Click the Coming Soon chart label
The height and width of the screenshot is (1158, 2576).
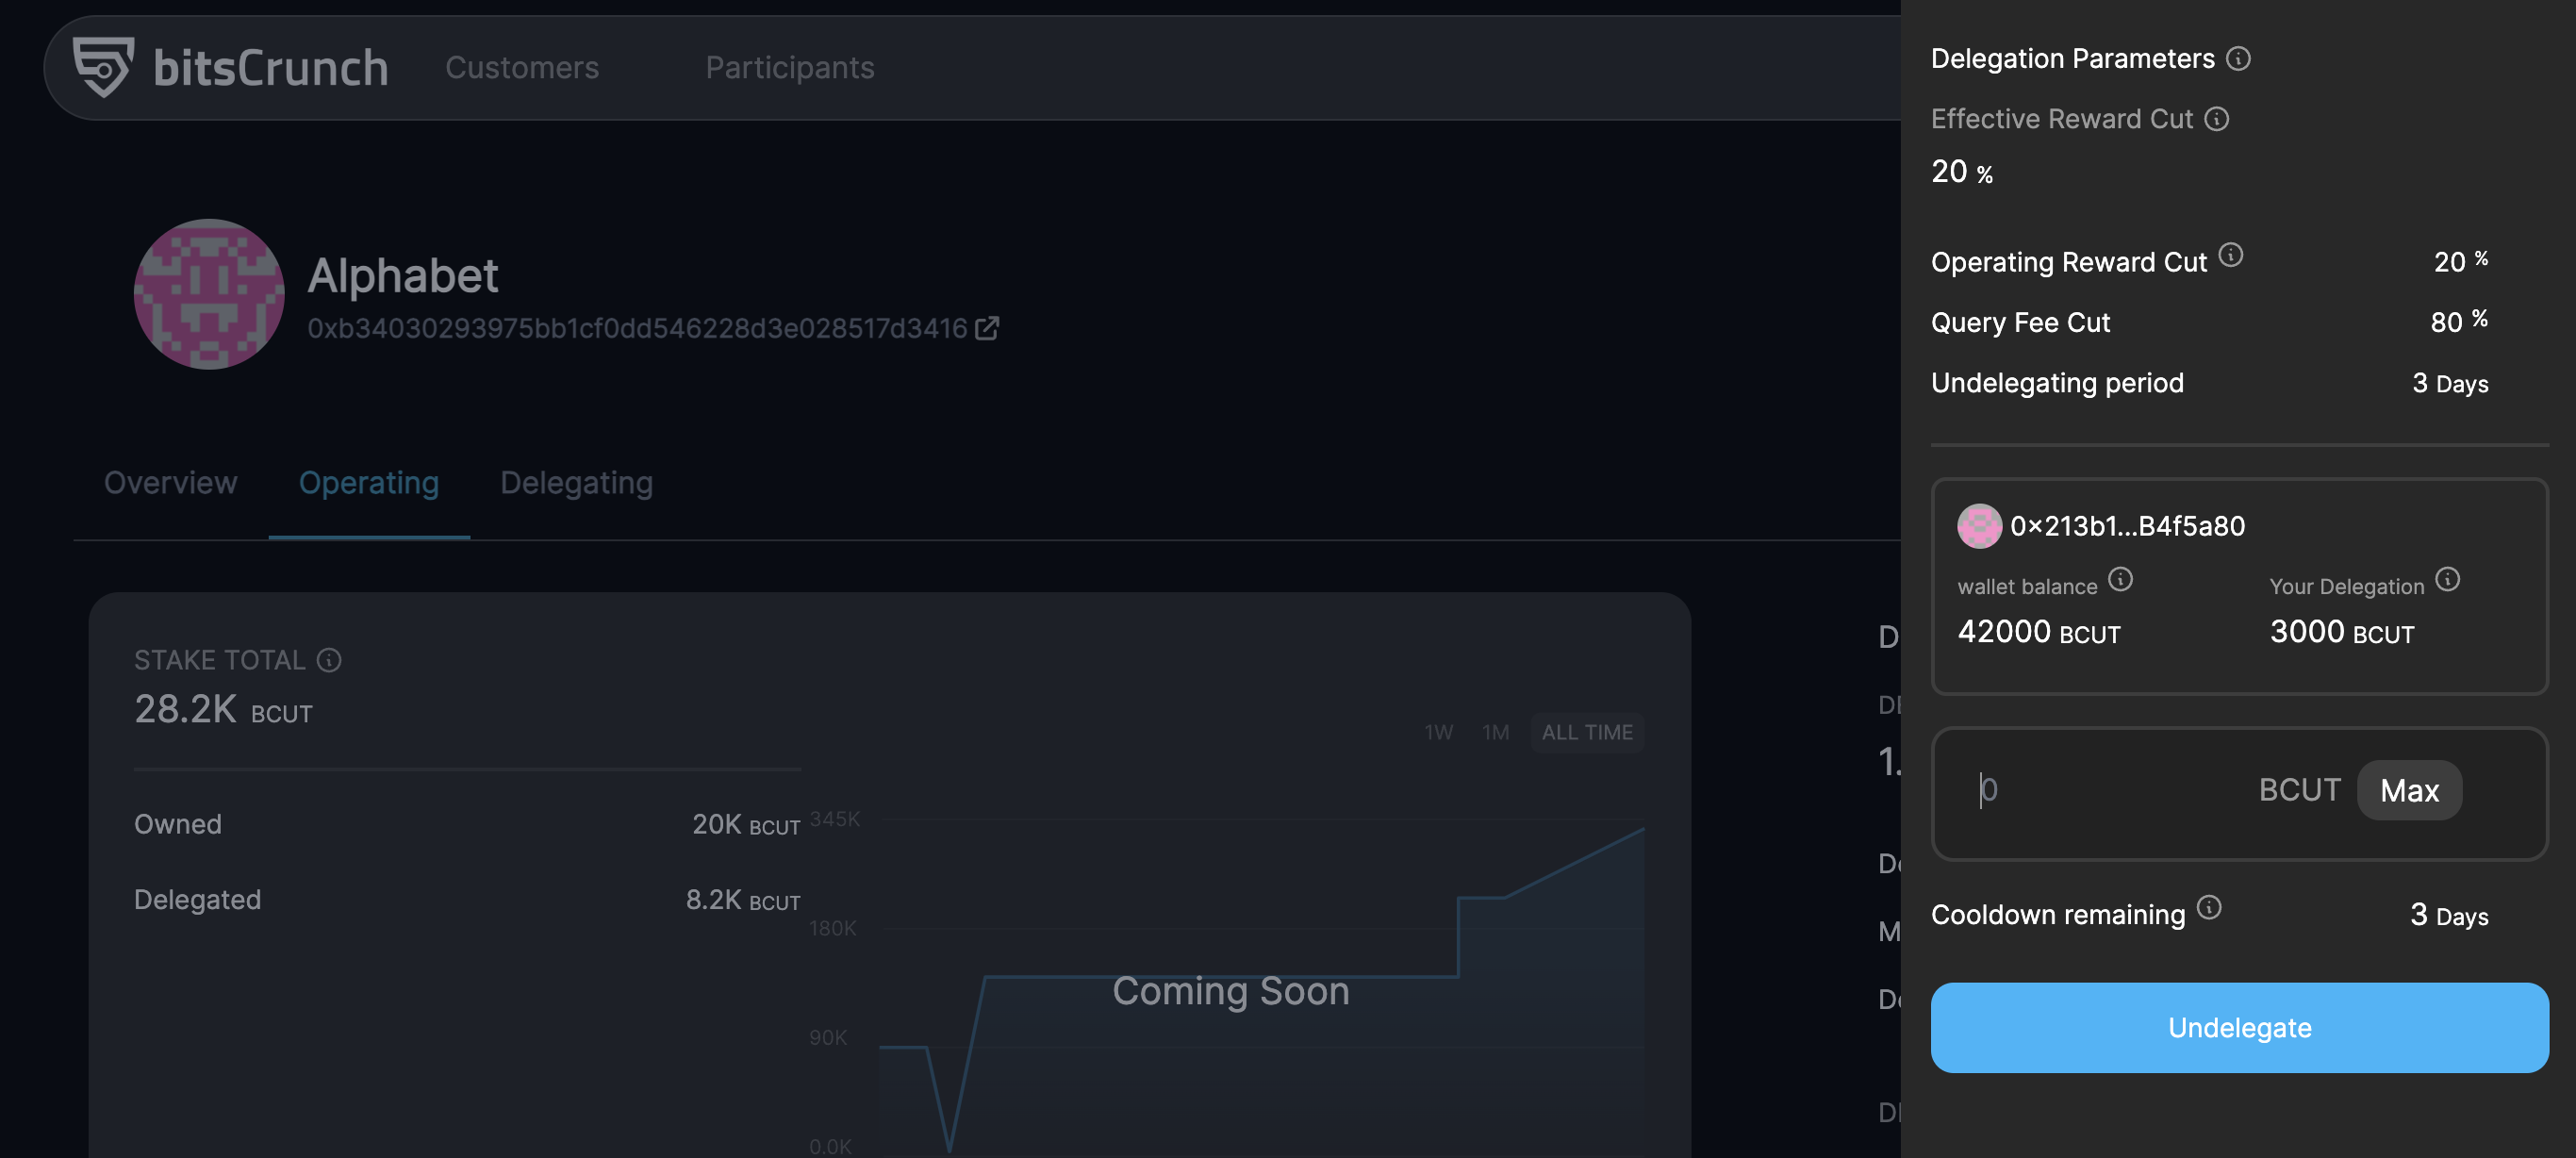[x=1231, y=991]
